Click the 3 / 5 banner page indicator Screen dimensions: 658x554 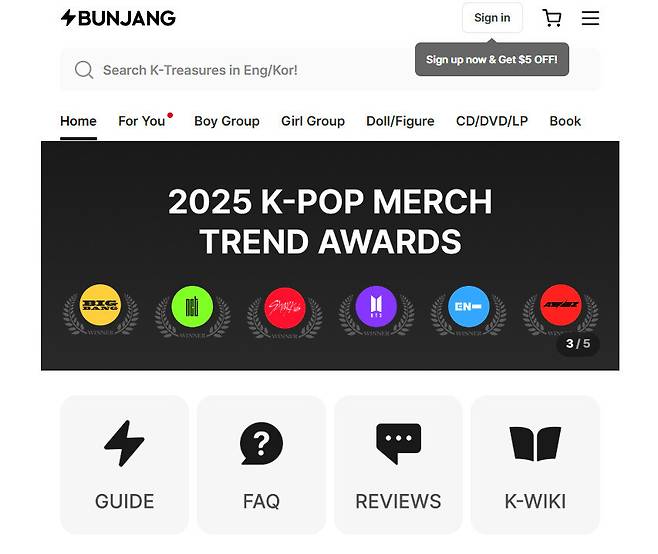(x=578, y=344)
